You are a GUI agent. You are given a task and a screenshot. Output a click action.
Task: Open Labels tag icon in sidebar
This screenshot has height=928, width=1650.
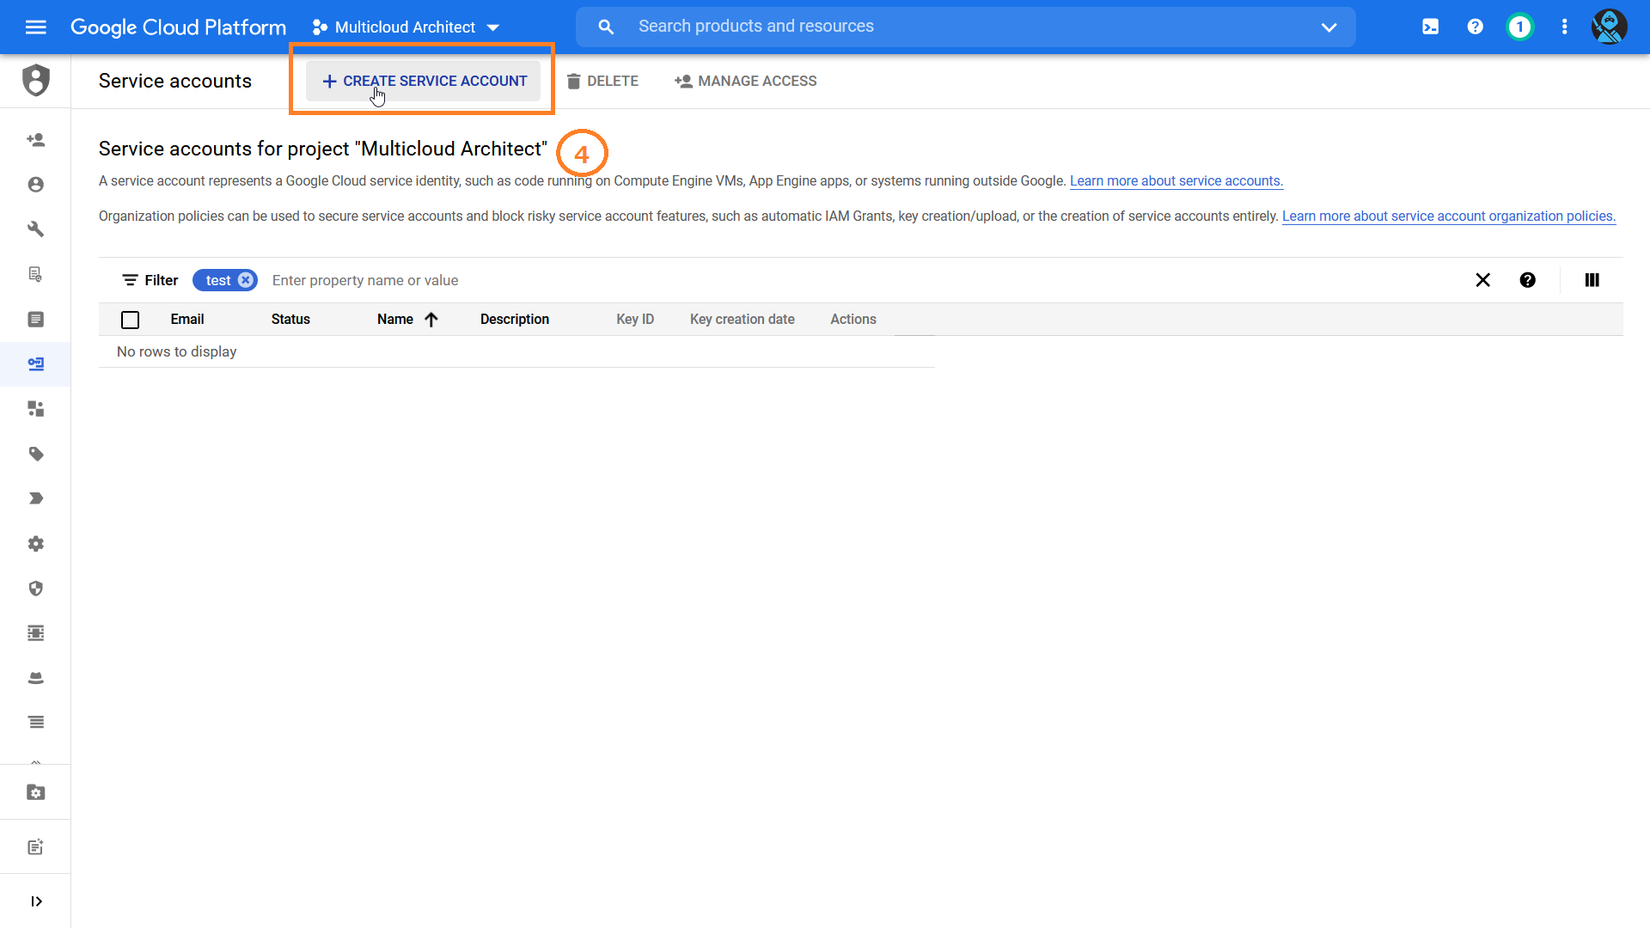pyautogui.click(x=36, y=454)
